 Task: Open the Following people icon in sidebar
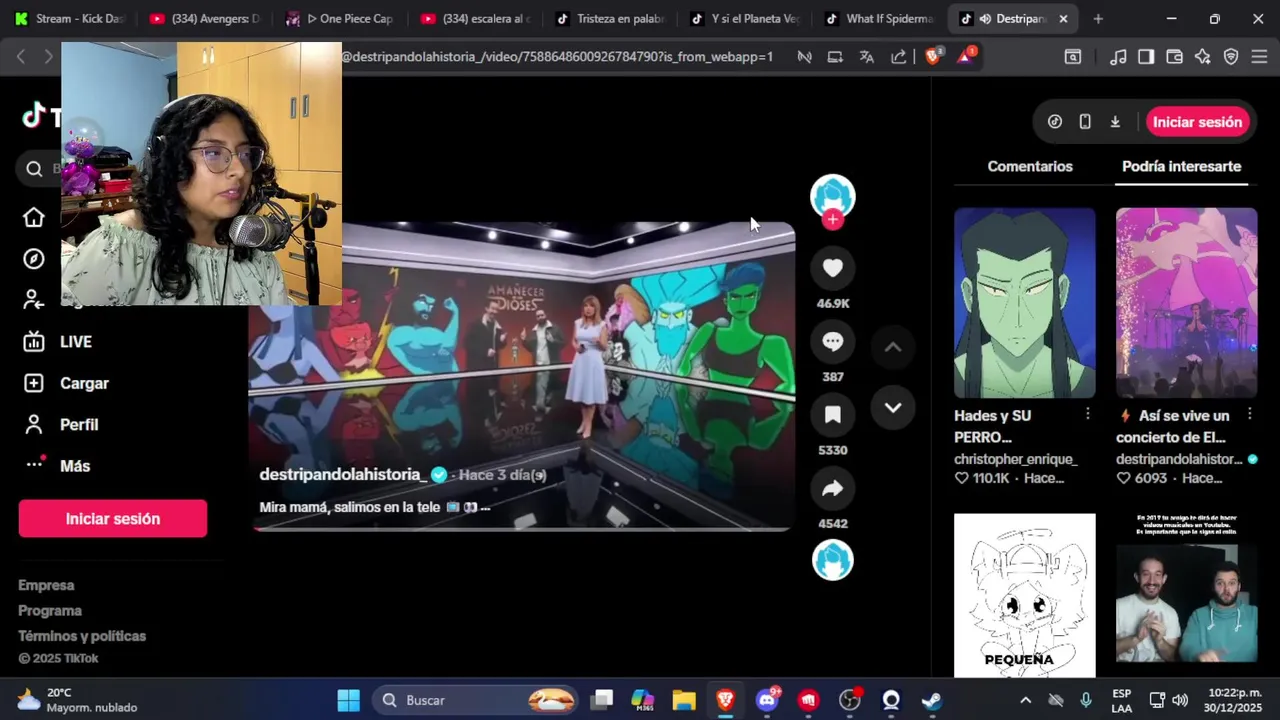(34, 300)
